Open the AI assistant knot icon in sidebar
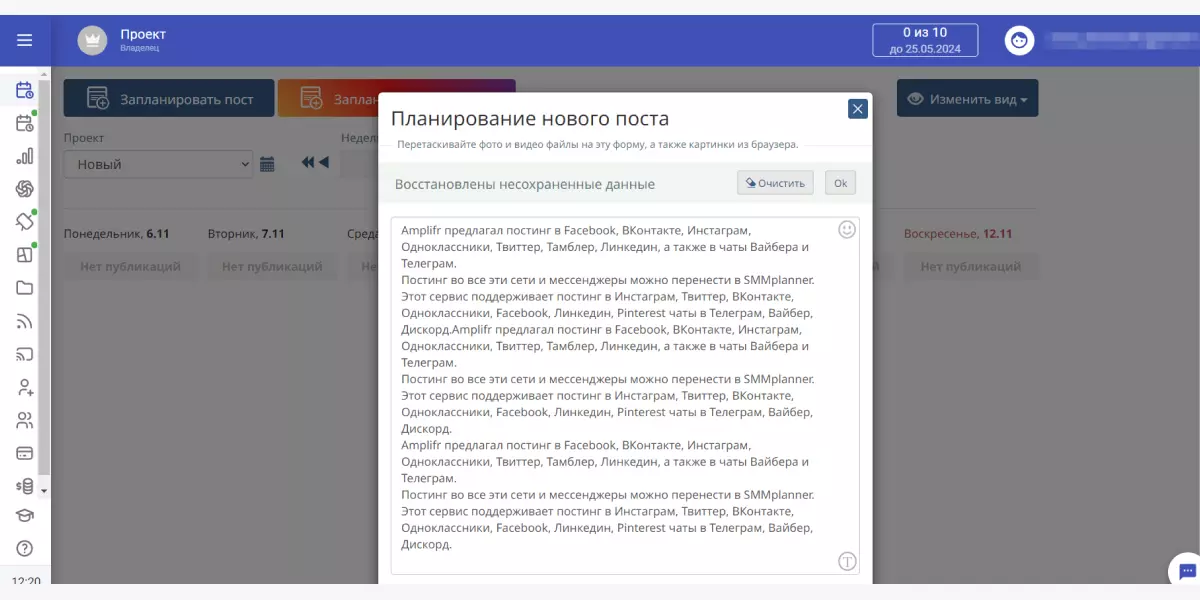Image resolution: width=1200 pixels, height=600 pixels. pos(24,189)
